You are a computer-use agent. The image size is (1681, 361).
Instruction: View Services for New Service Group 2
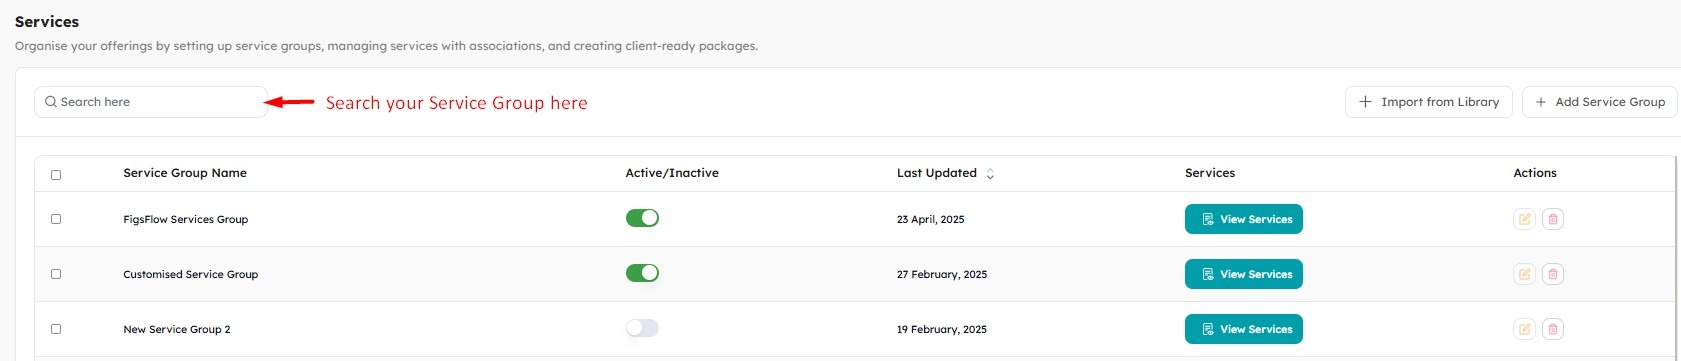[1244, 329]
